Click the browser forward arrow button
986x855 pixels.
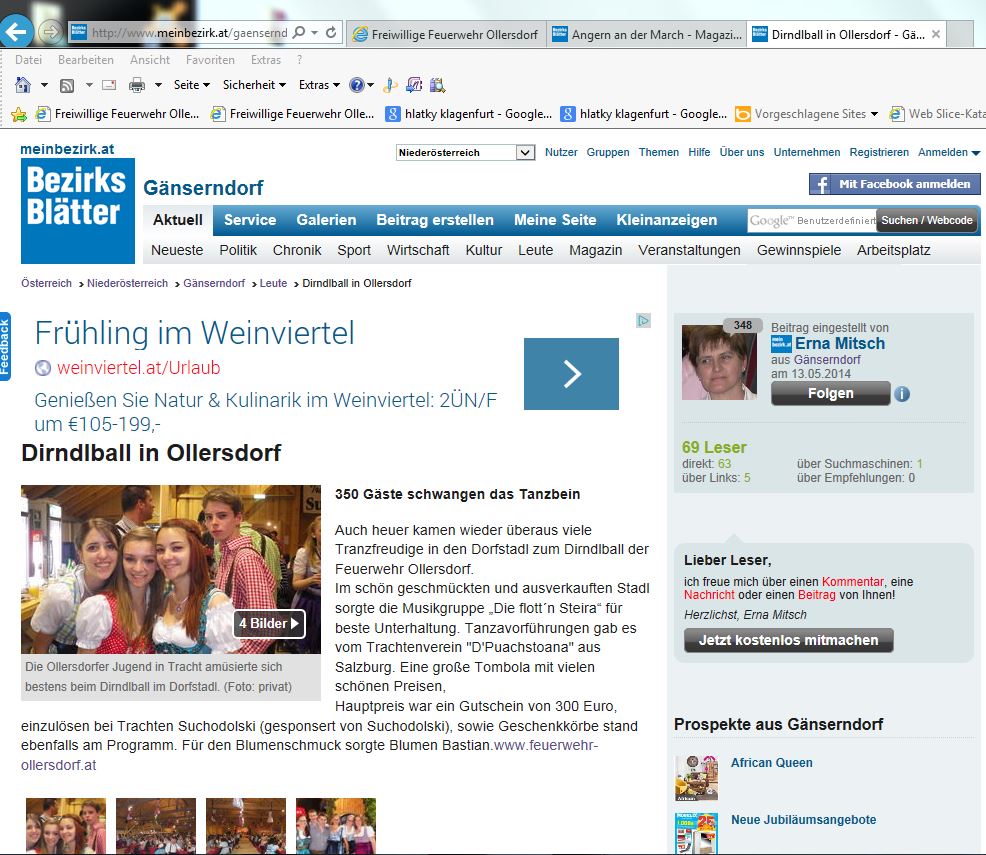tap(50, 31)
